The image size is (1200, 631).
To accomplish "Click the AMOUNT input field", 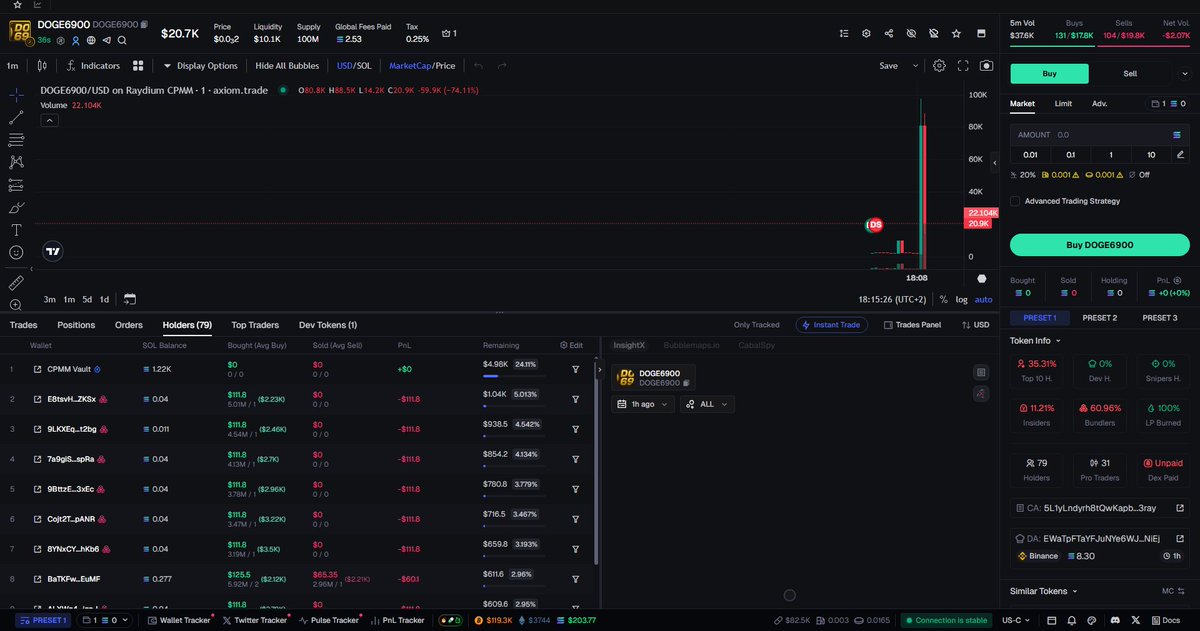I will (x=1099, y=134).
